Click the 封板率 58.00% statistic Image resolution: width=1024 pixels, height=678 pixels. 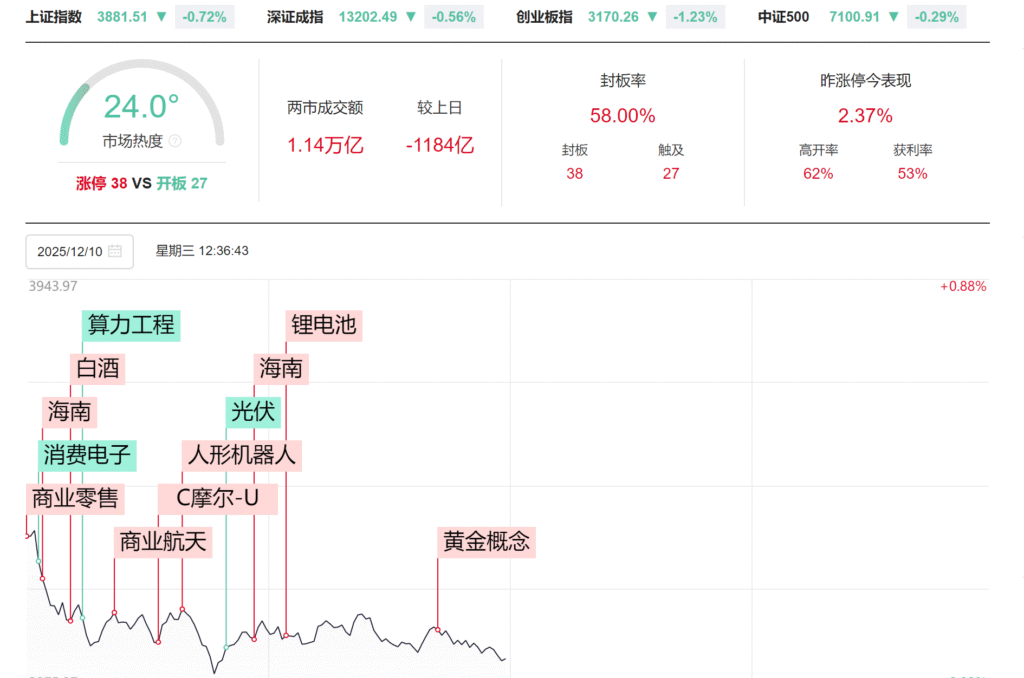[622, 115]
